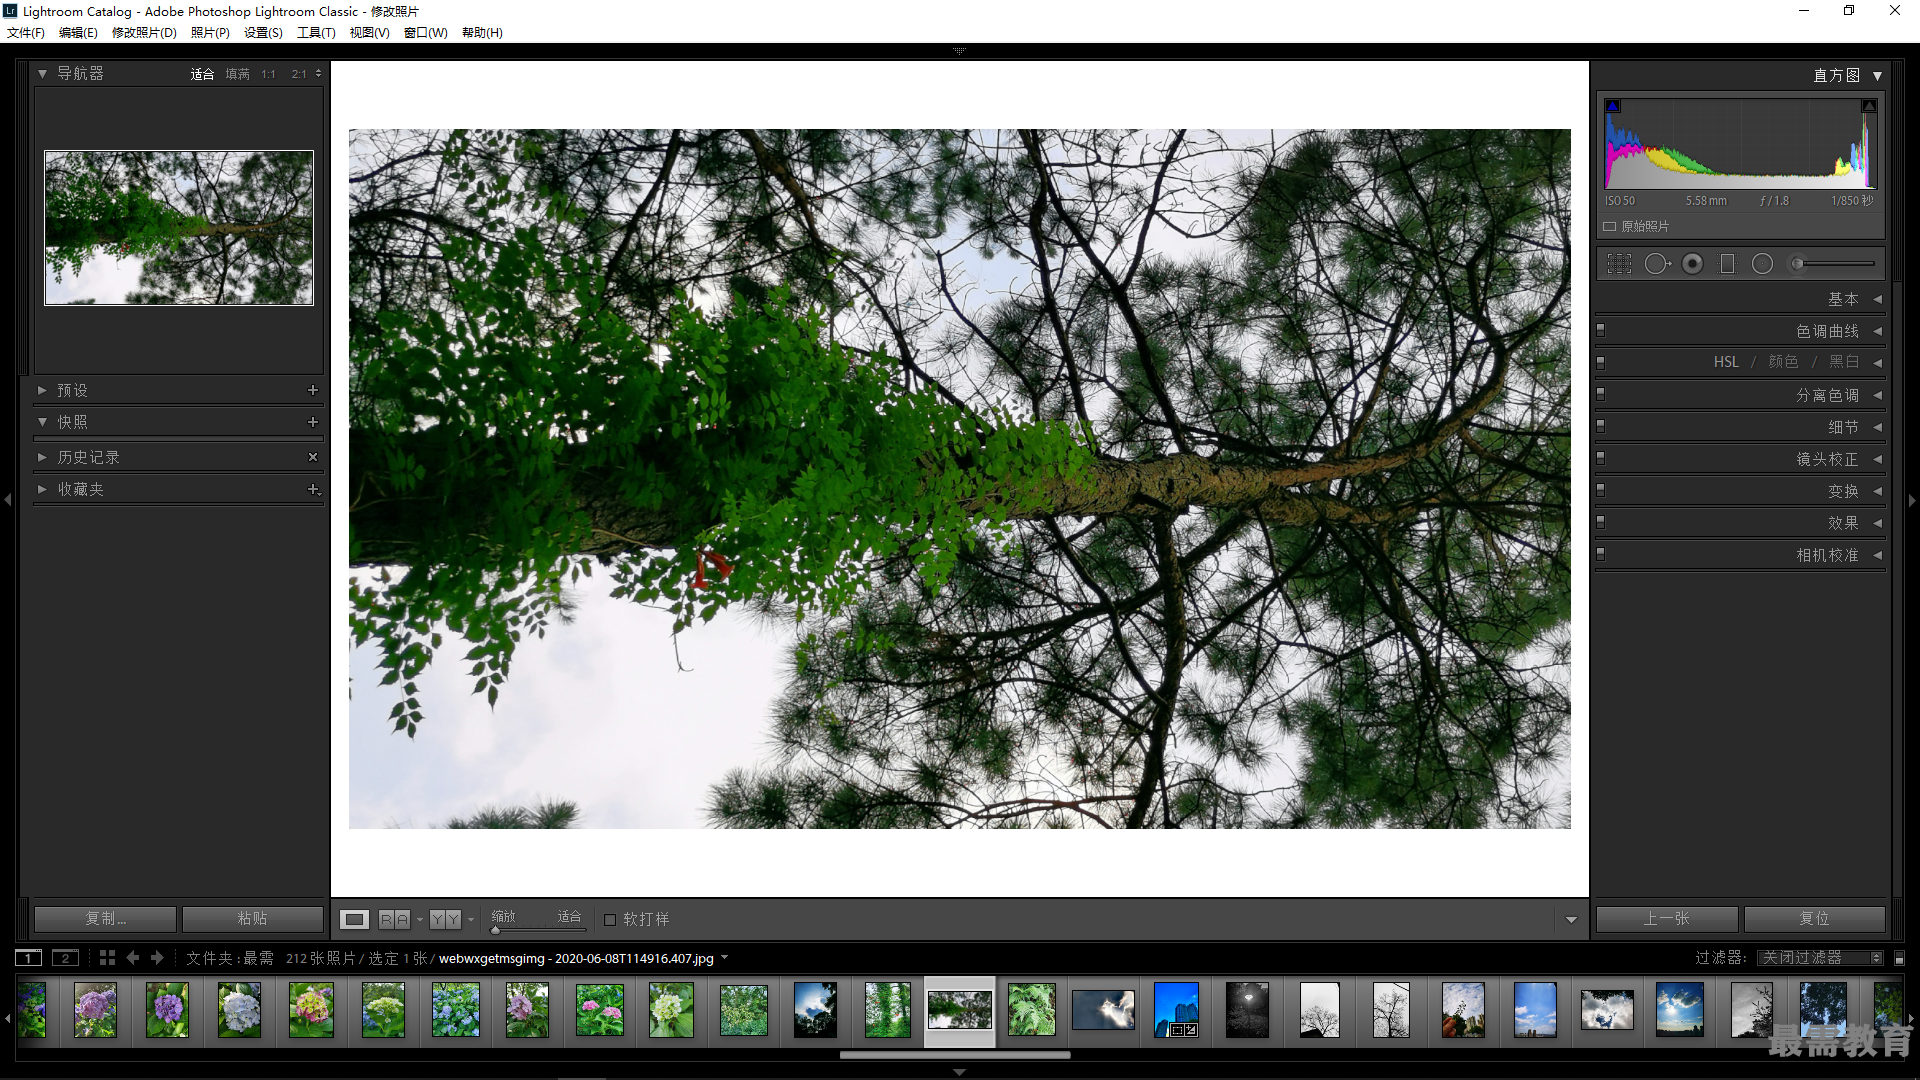1920x1080 pixels.
Task: Add new preset with plus icon
Action: pyautogui.click(x=313, y=390)
